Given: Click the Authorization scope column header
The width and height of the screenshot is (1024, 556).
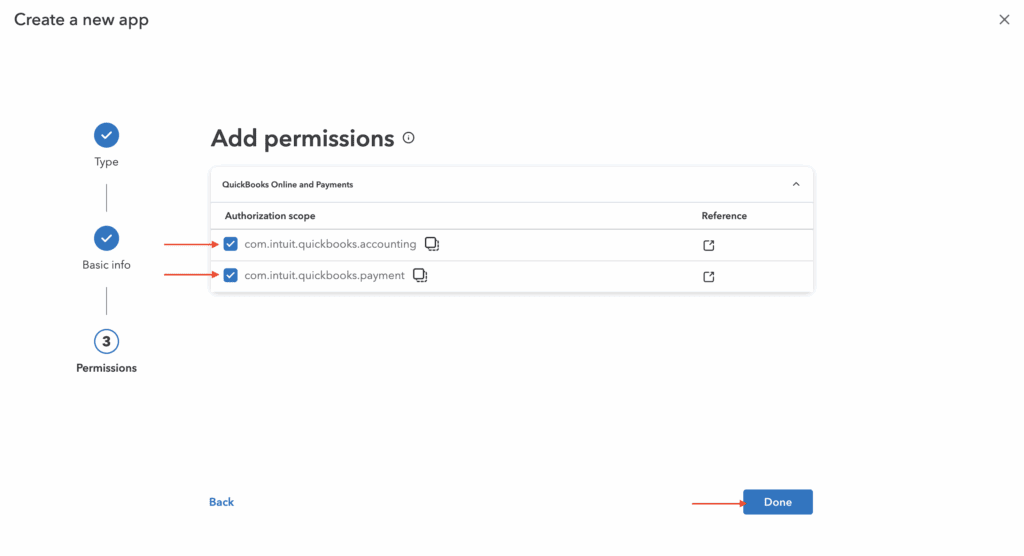Looking at the screenshot, I should [270, 216].
